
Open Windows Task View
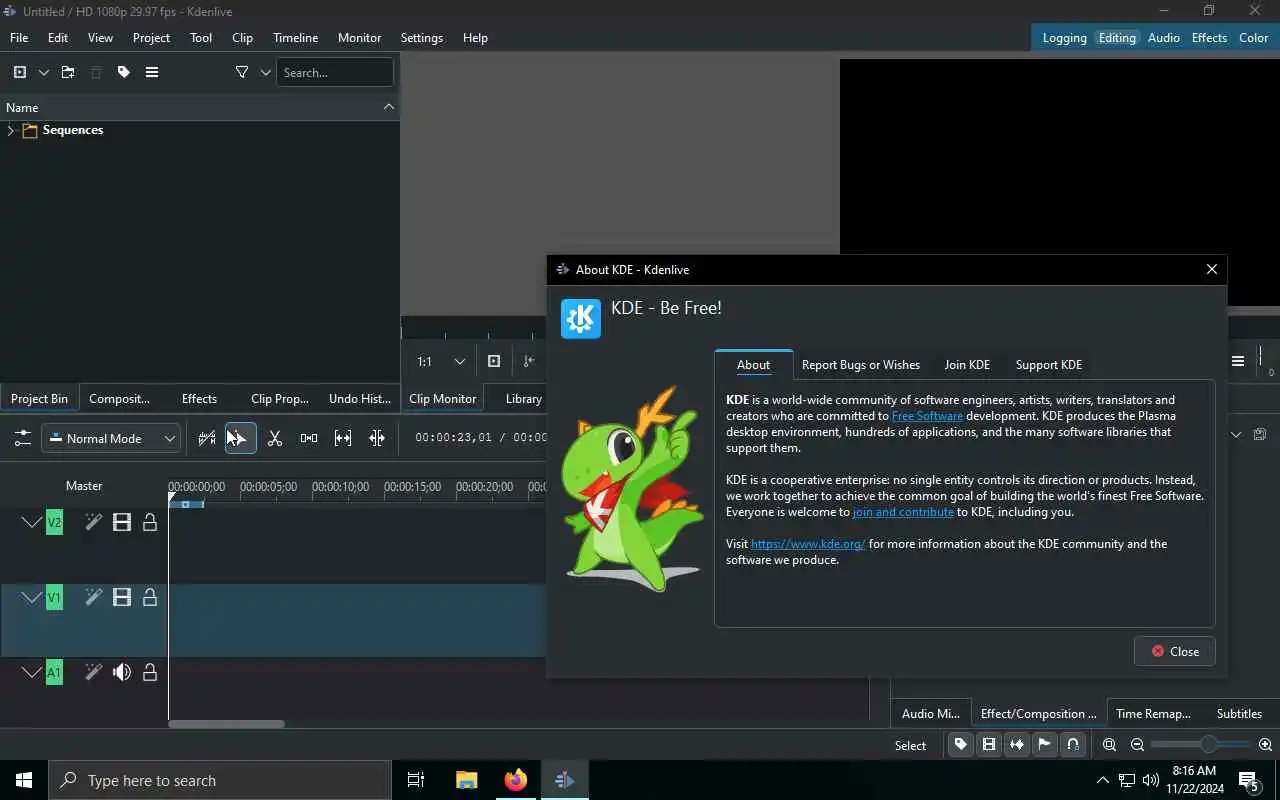tap(416, 780)
